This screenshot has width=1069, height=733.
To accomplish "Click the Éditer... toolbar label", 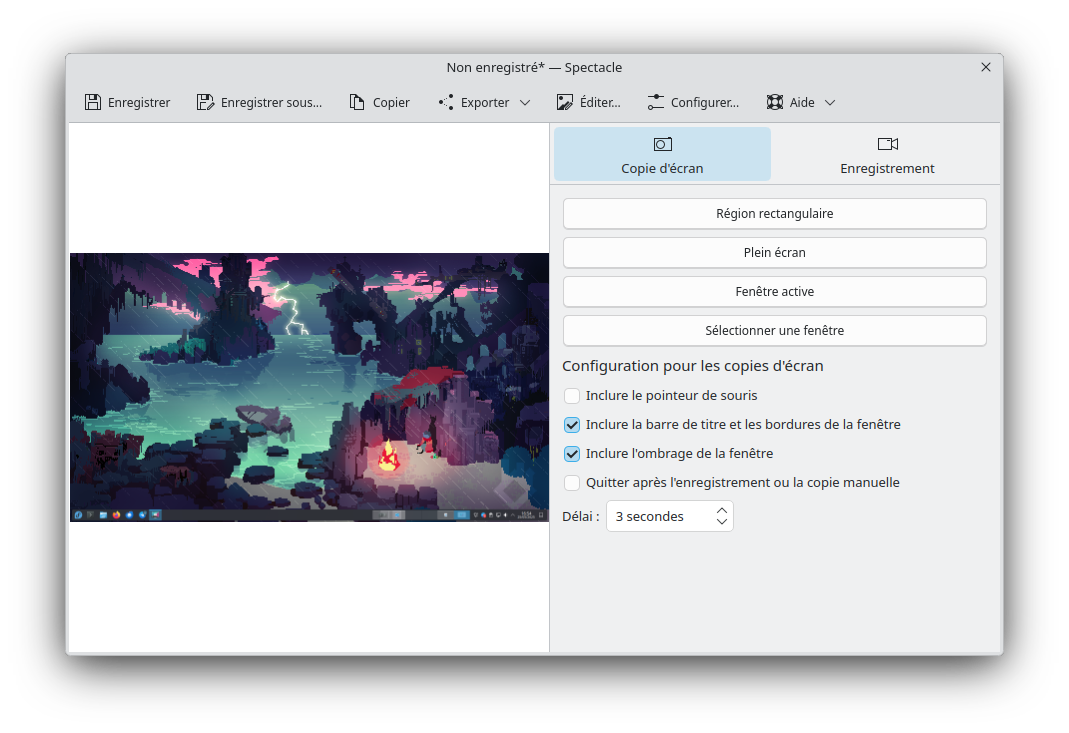I will click(x=600, y=102).
